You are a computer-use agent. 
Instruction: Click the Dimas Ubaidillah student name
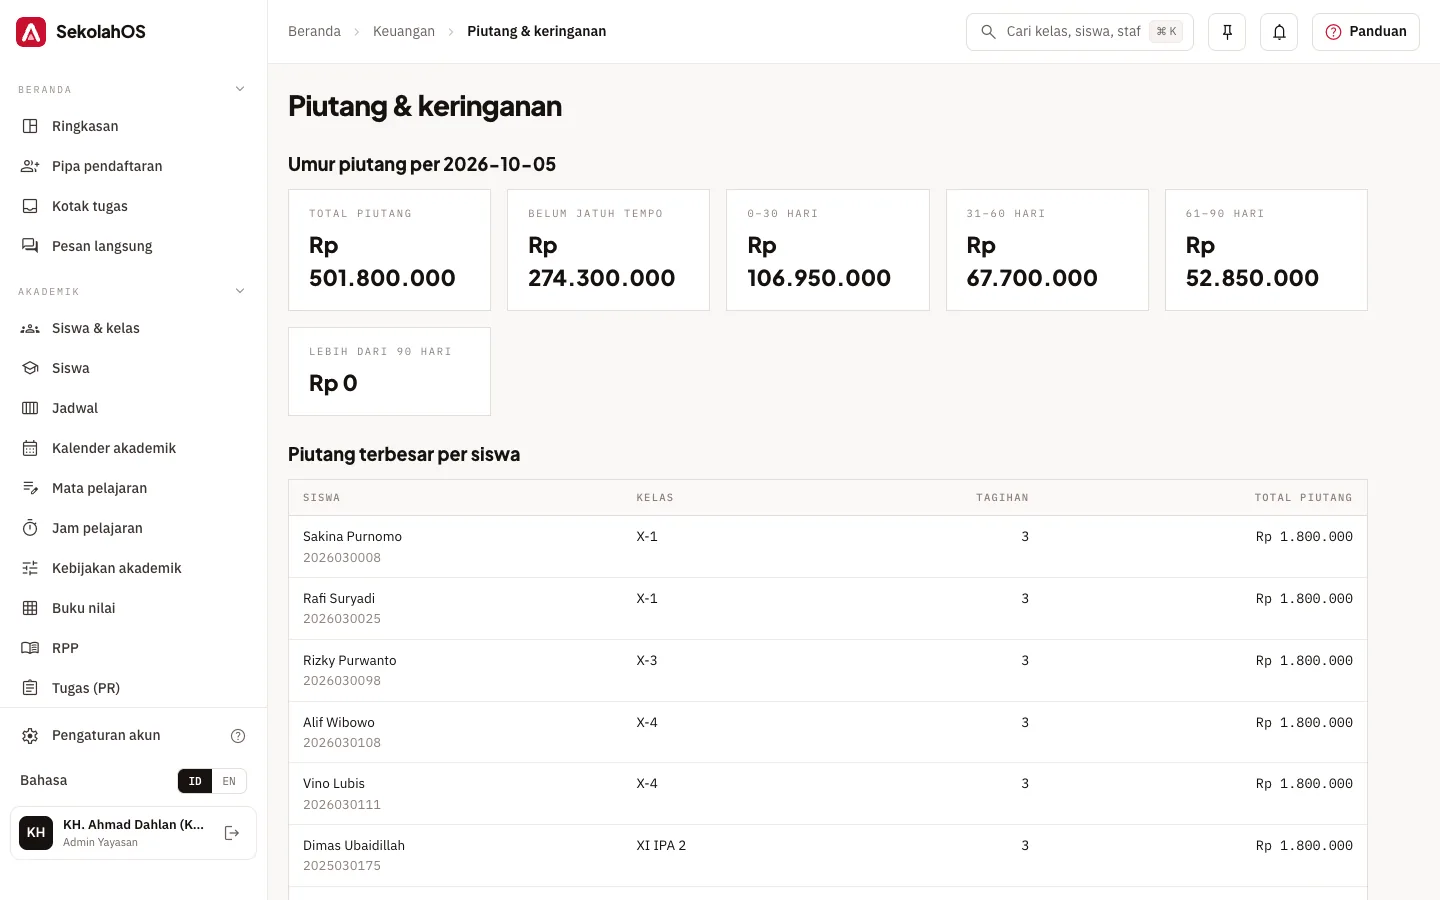[354, 846]
